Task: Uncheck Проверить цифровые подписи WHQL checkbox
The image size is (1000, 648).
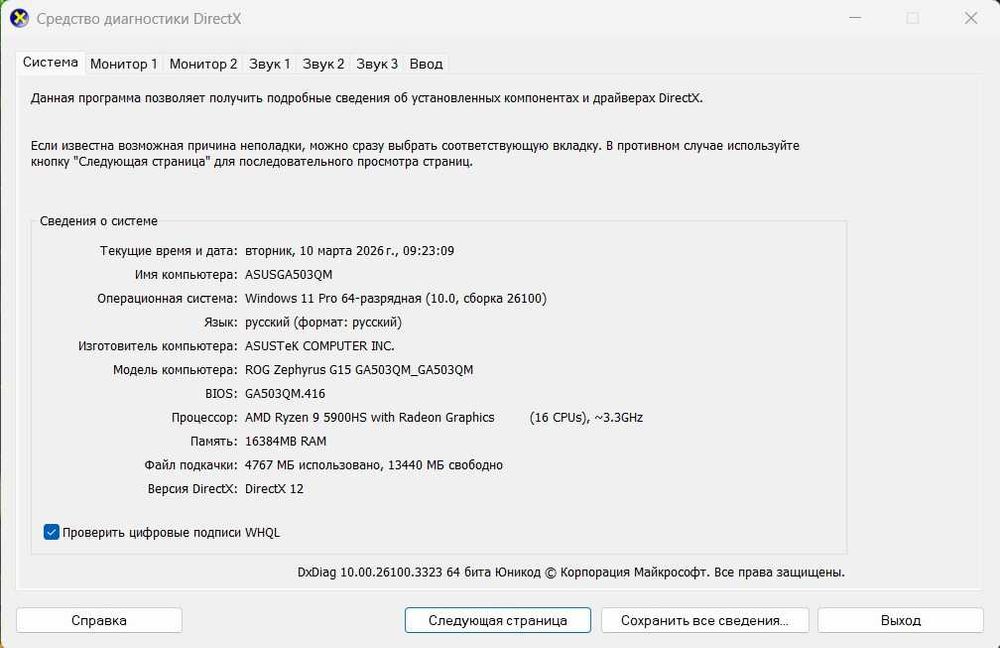Action: (x=51, y=532)
